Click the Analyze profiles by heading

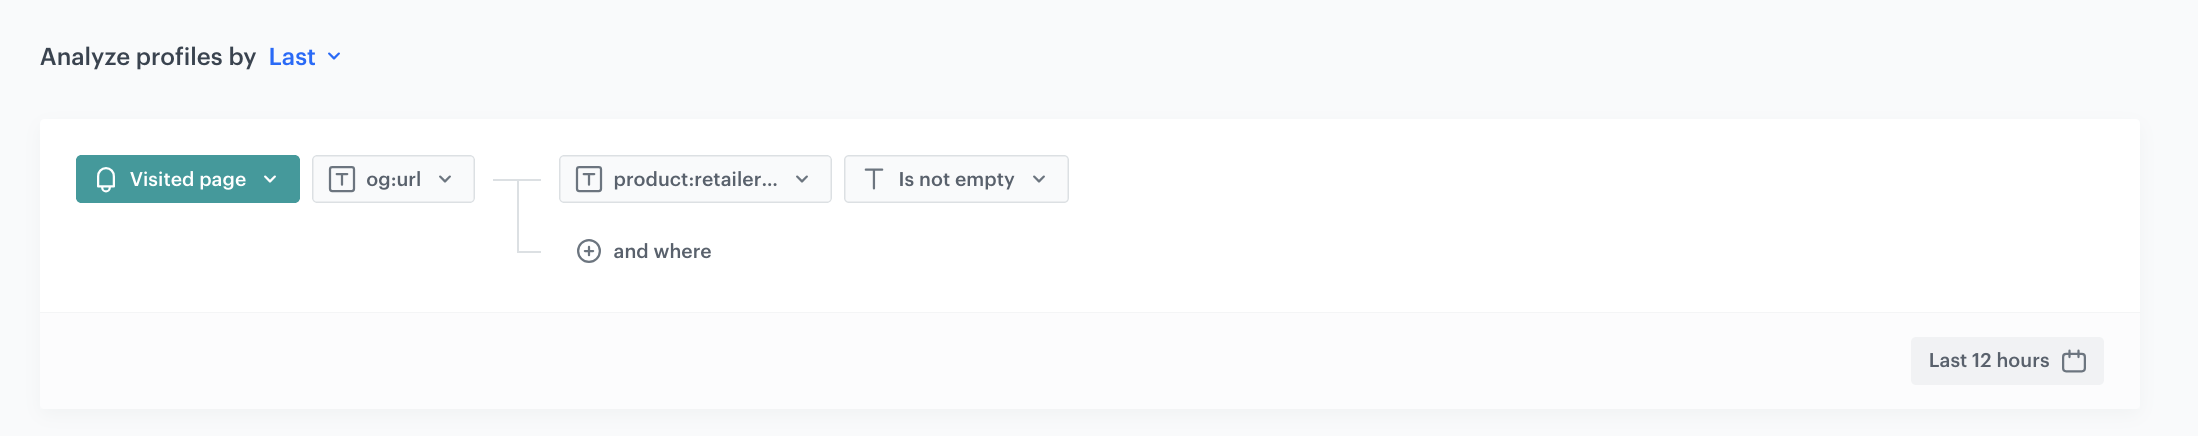tap(148, 57)
